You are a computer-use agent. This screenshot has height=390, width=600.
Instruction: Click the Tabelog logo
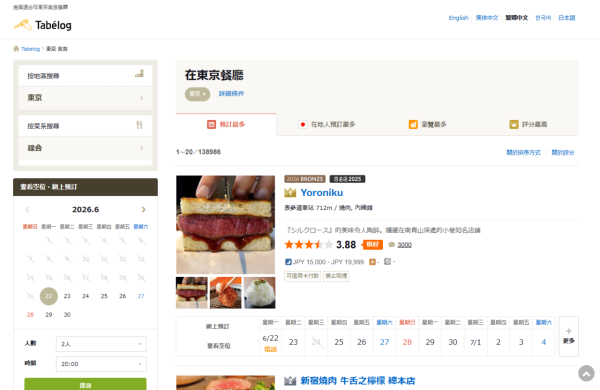pyautogui.click(x=42, y=25)
